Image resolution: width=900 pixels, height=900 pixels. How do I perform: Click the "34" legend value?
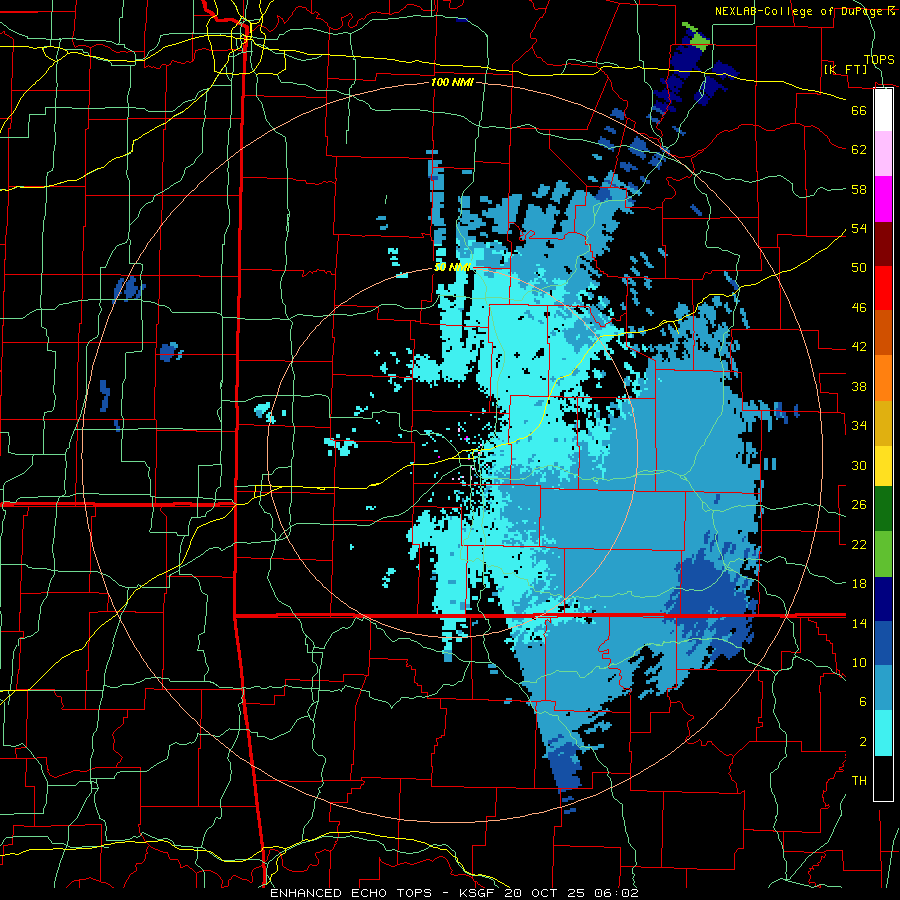(859, 426)
